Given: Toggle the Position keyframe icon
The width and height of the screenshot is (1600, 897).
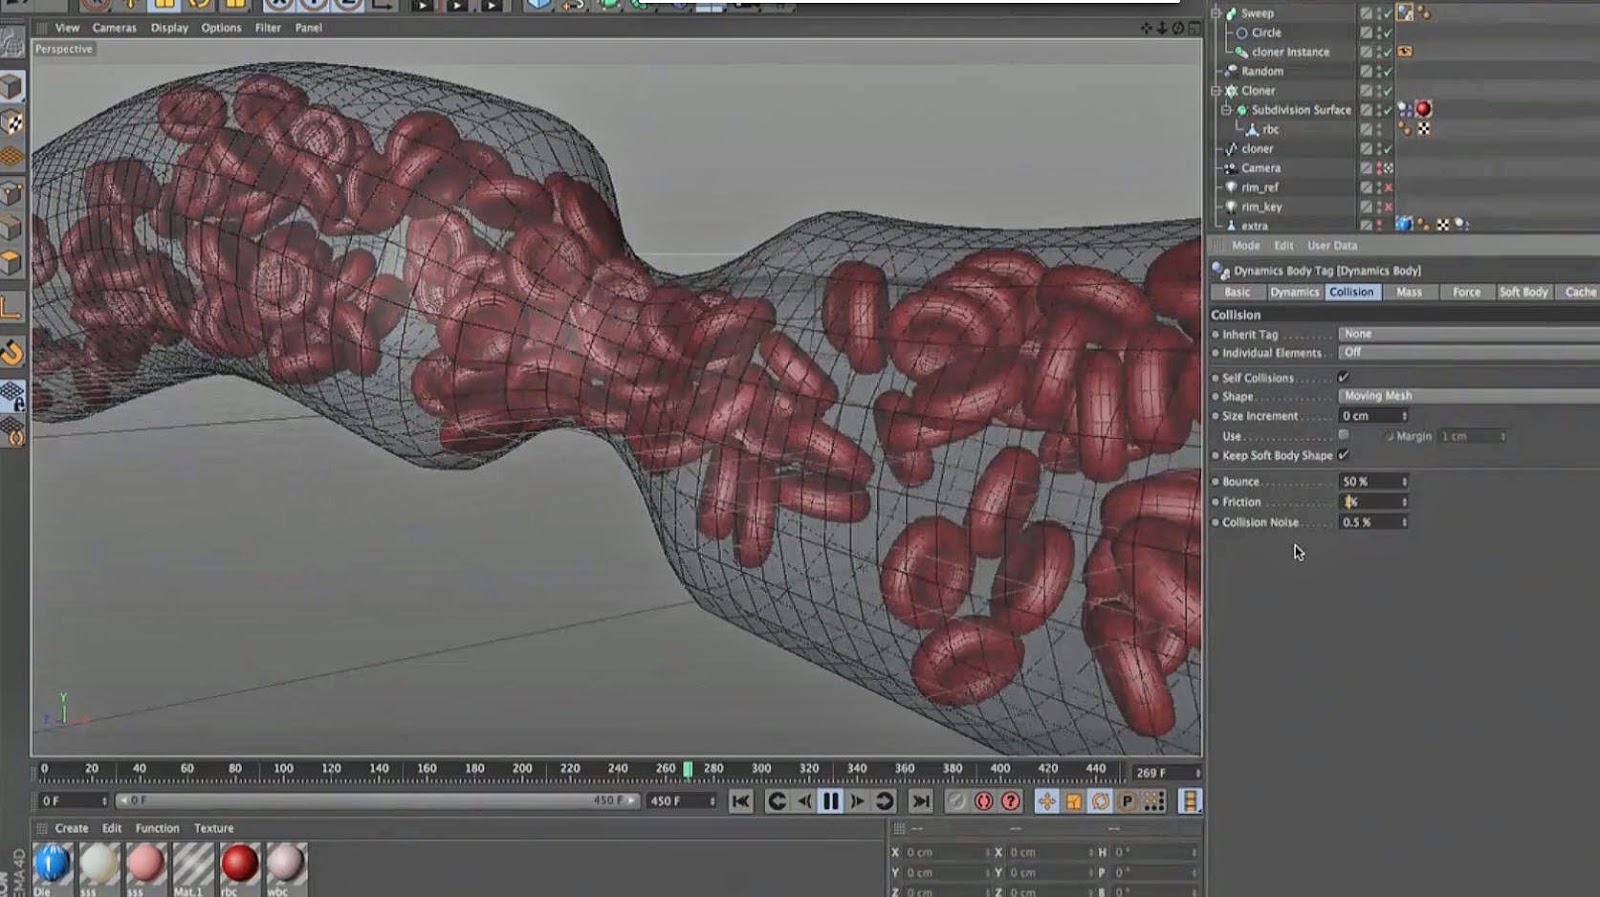Looking at the screenshot, I should pos(1046,801).
